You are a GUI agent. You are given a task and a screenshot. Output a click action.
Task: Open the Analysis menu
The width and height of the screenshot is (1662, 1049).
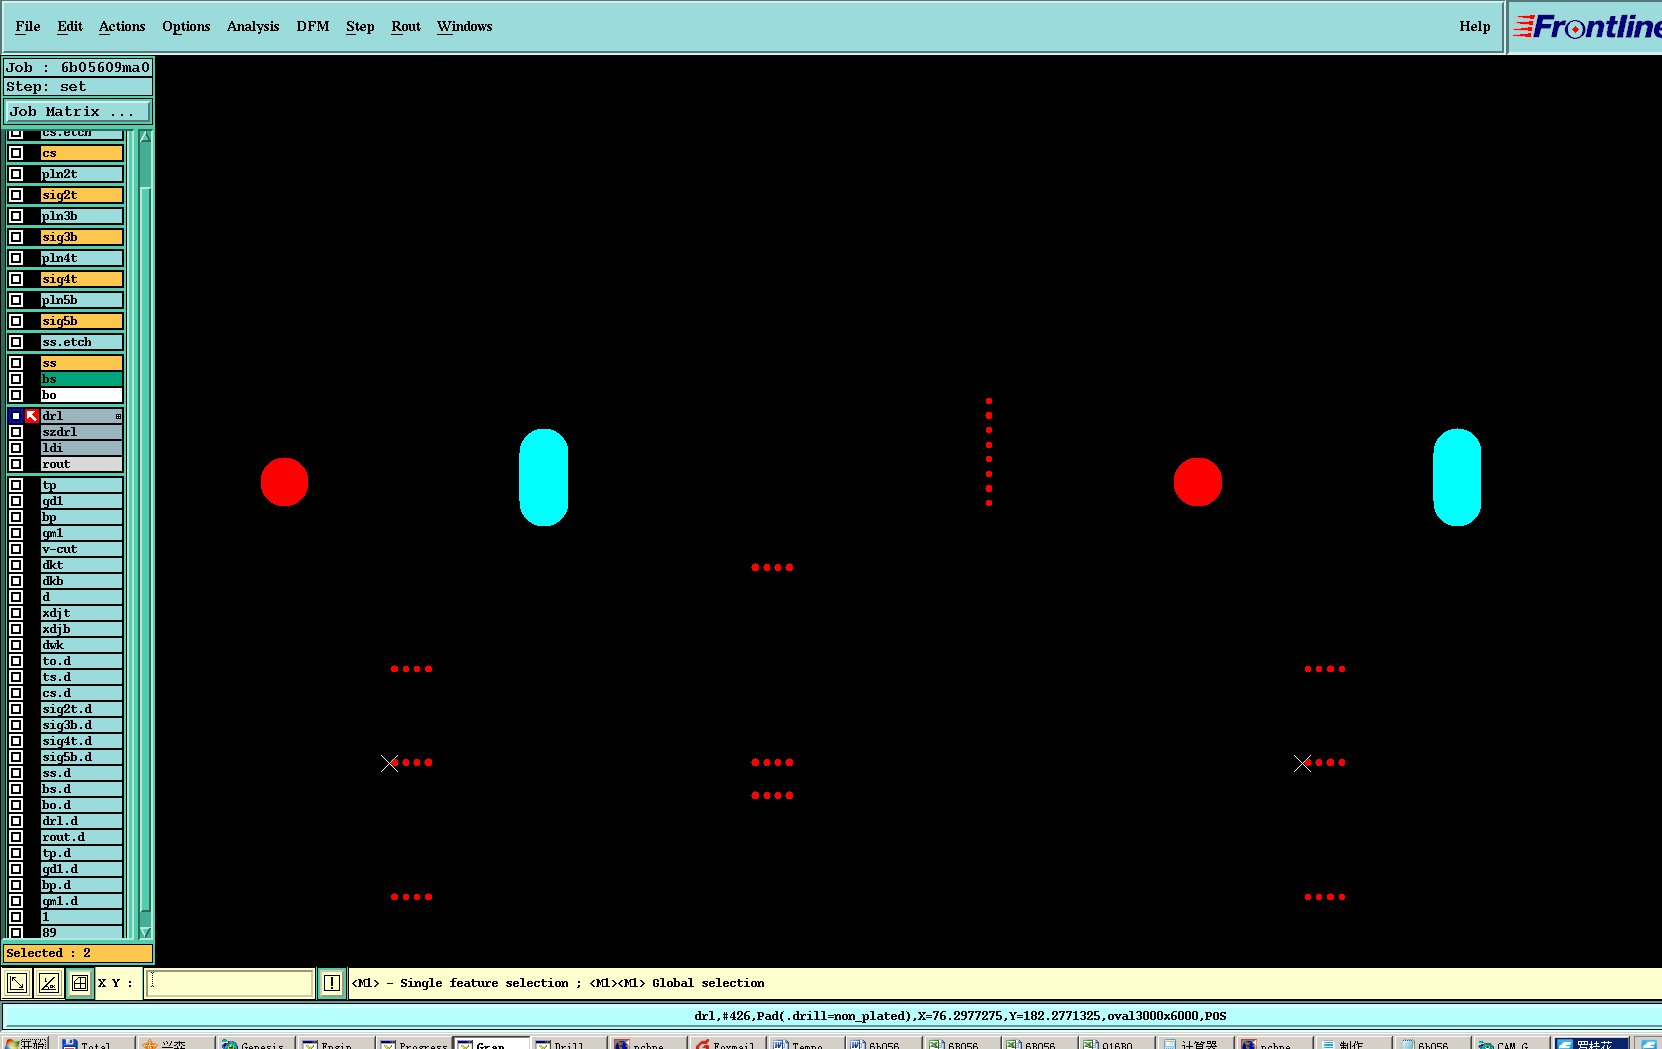[253, 26]
